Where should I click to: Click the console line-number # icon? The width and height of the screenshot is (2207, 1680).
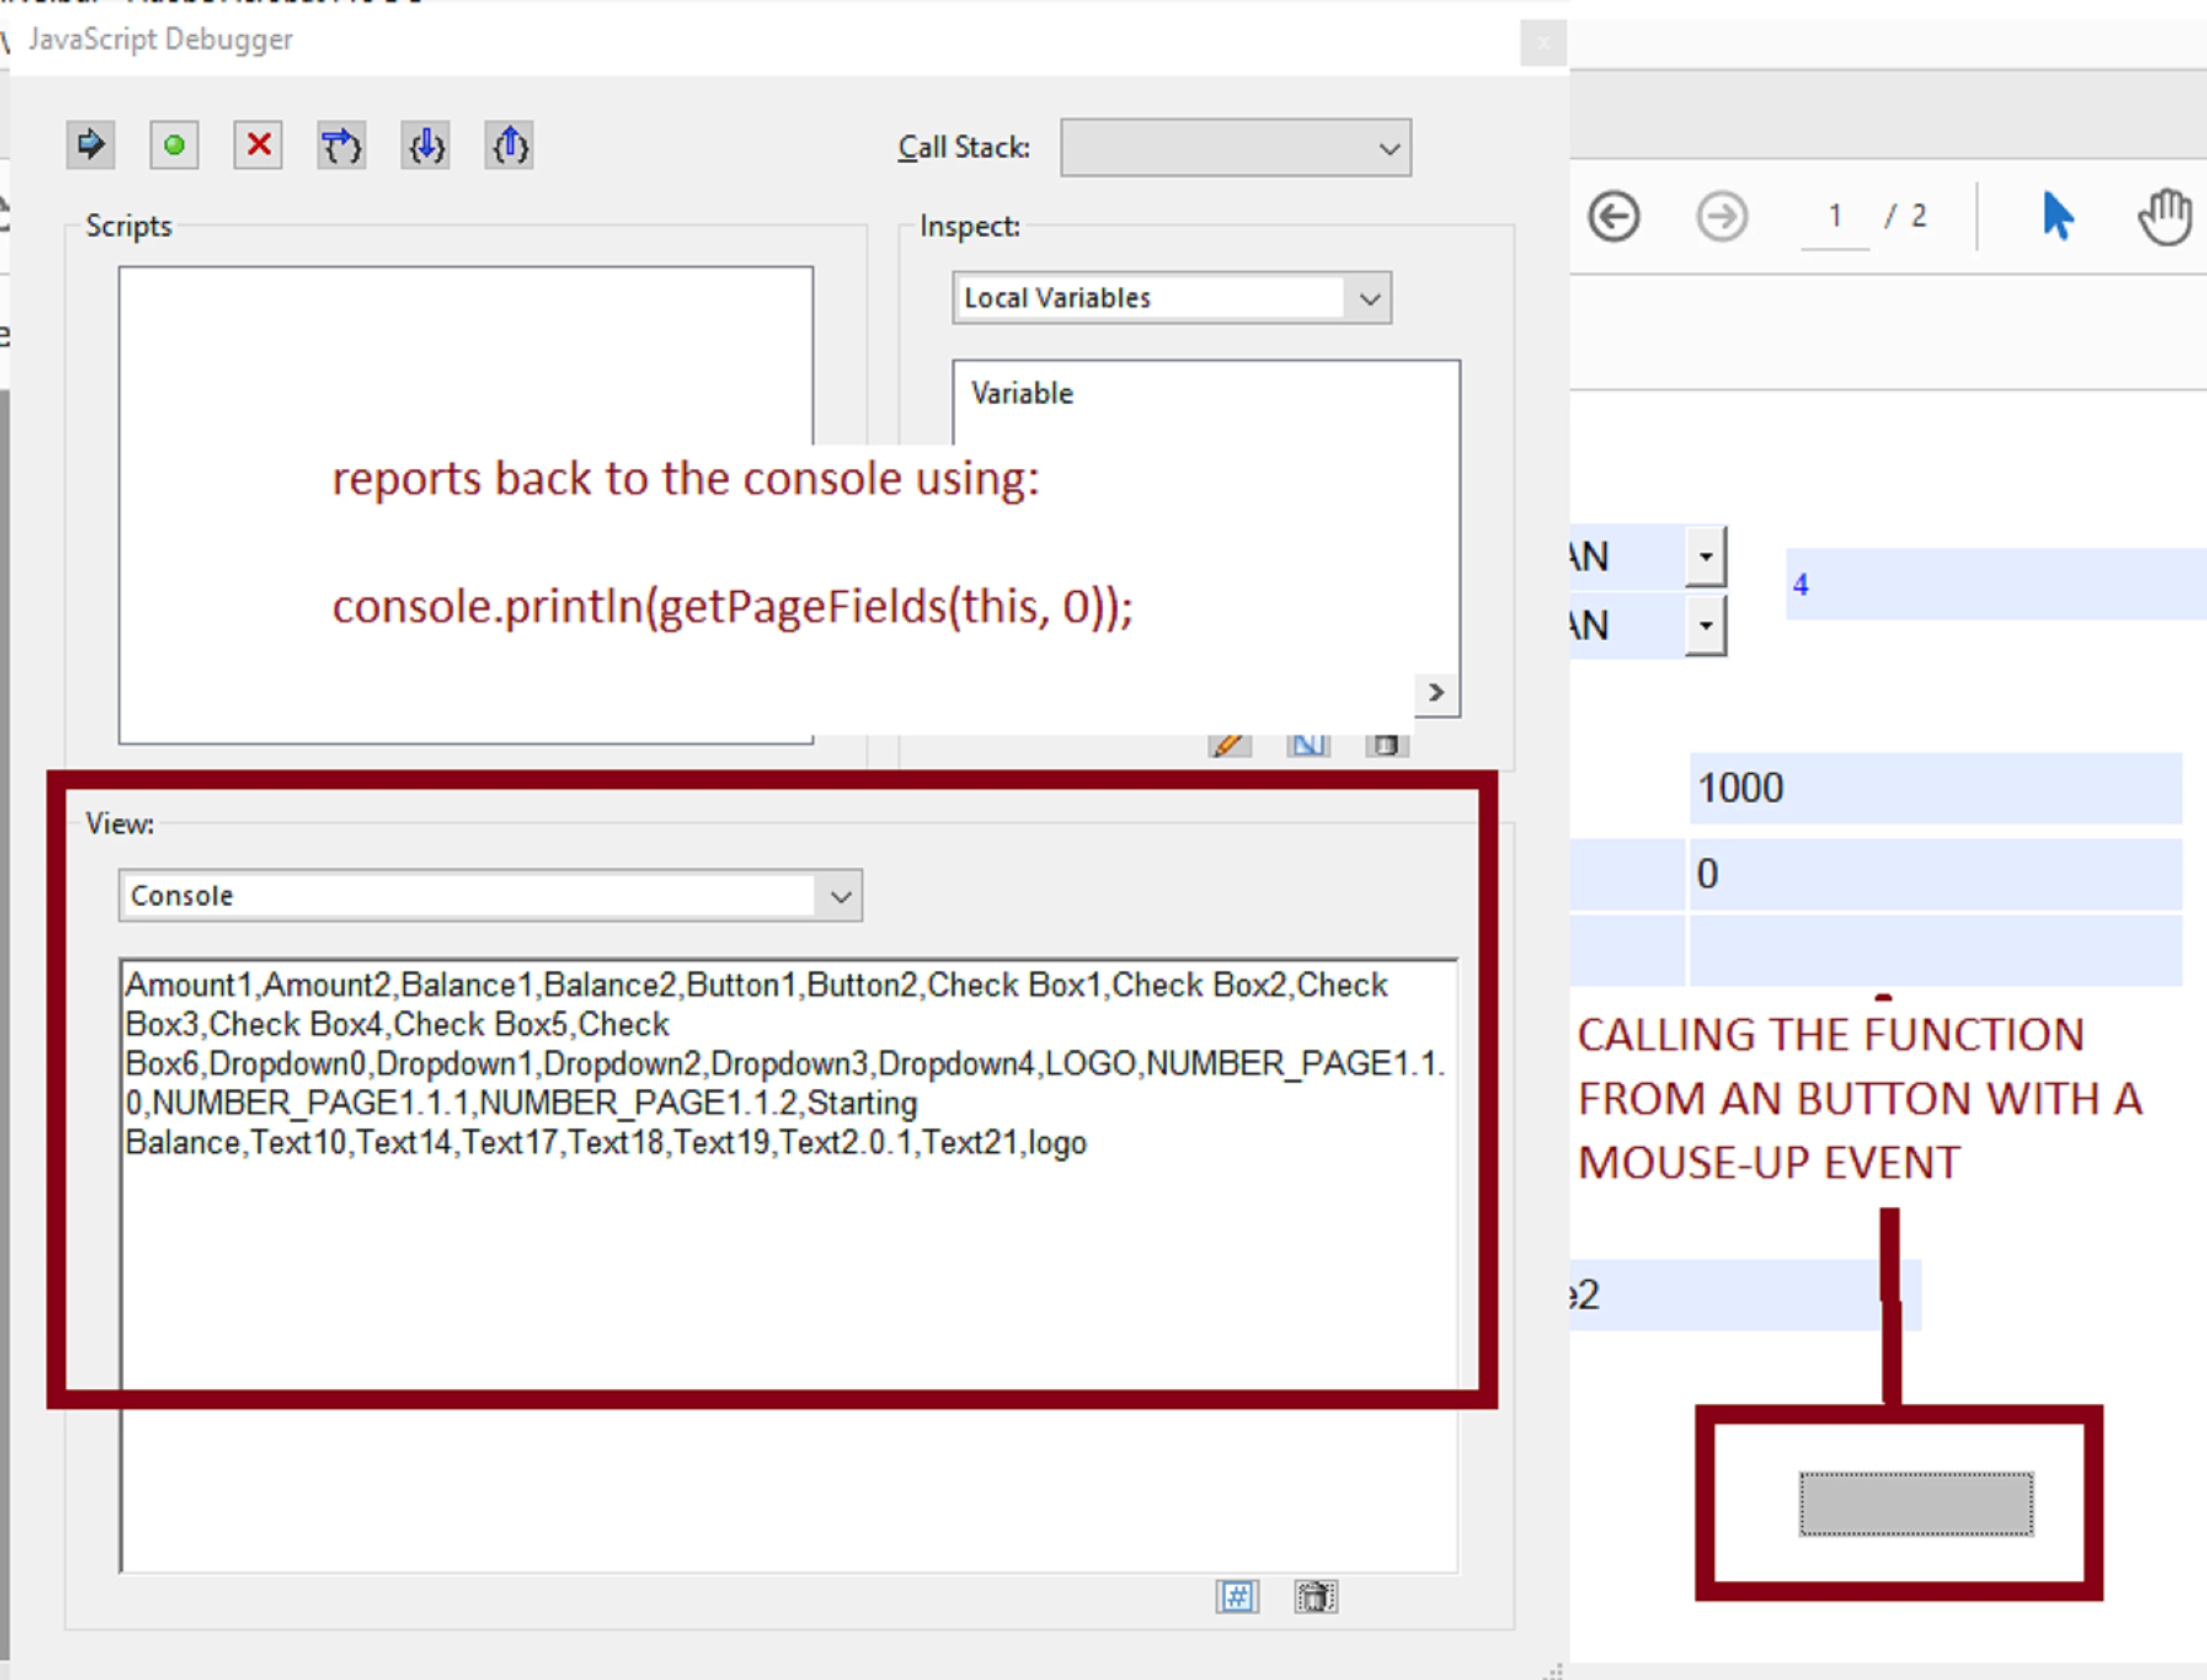pos(1237,1597)
